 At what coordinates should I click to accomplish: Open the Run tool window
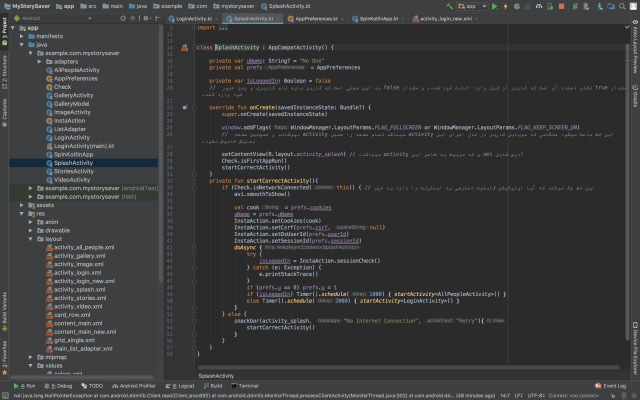click(x=24, y=386)
